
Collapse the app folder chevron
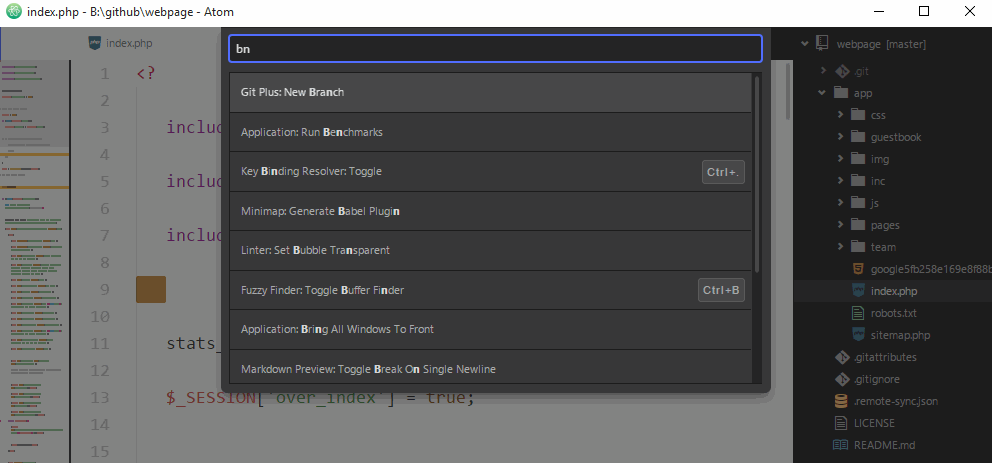click(822, 93)
